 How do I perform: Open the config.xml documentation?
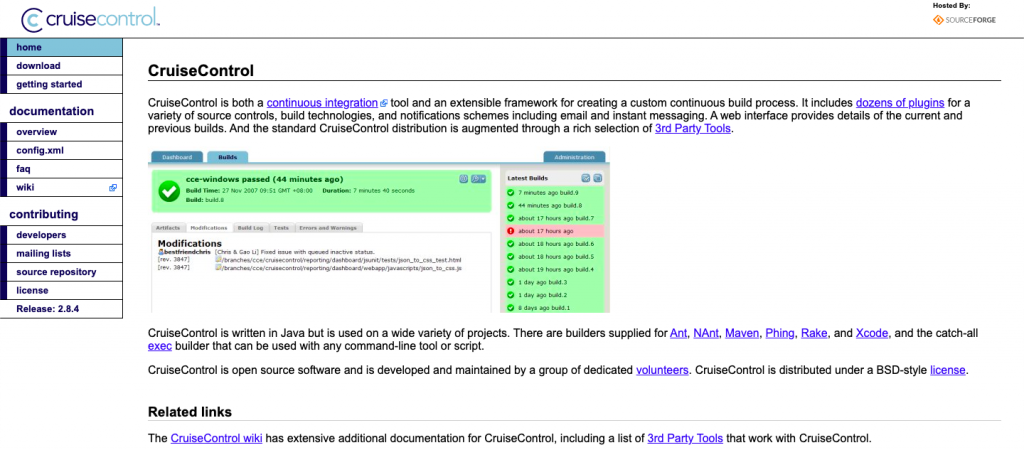[x=61, y=150]
